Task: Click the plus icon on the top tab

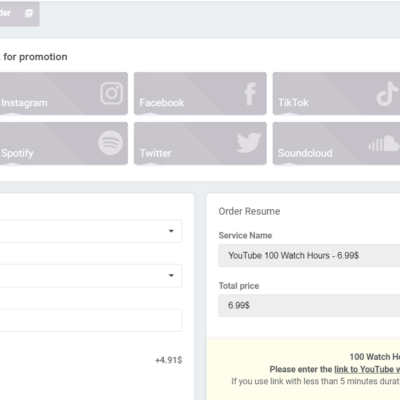Action: (29, 13)
